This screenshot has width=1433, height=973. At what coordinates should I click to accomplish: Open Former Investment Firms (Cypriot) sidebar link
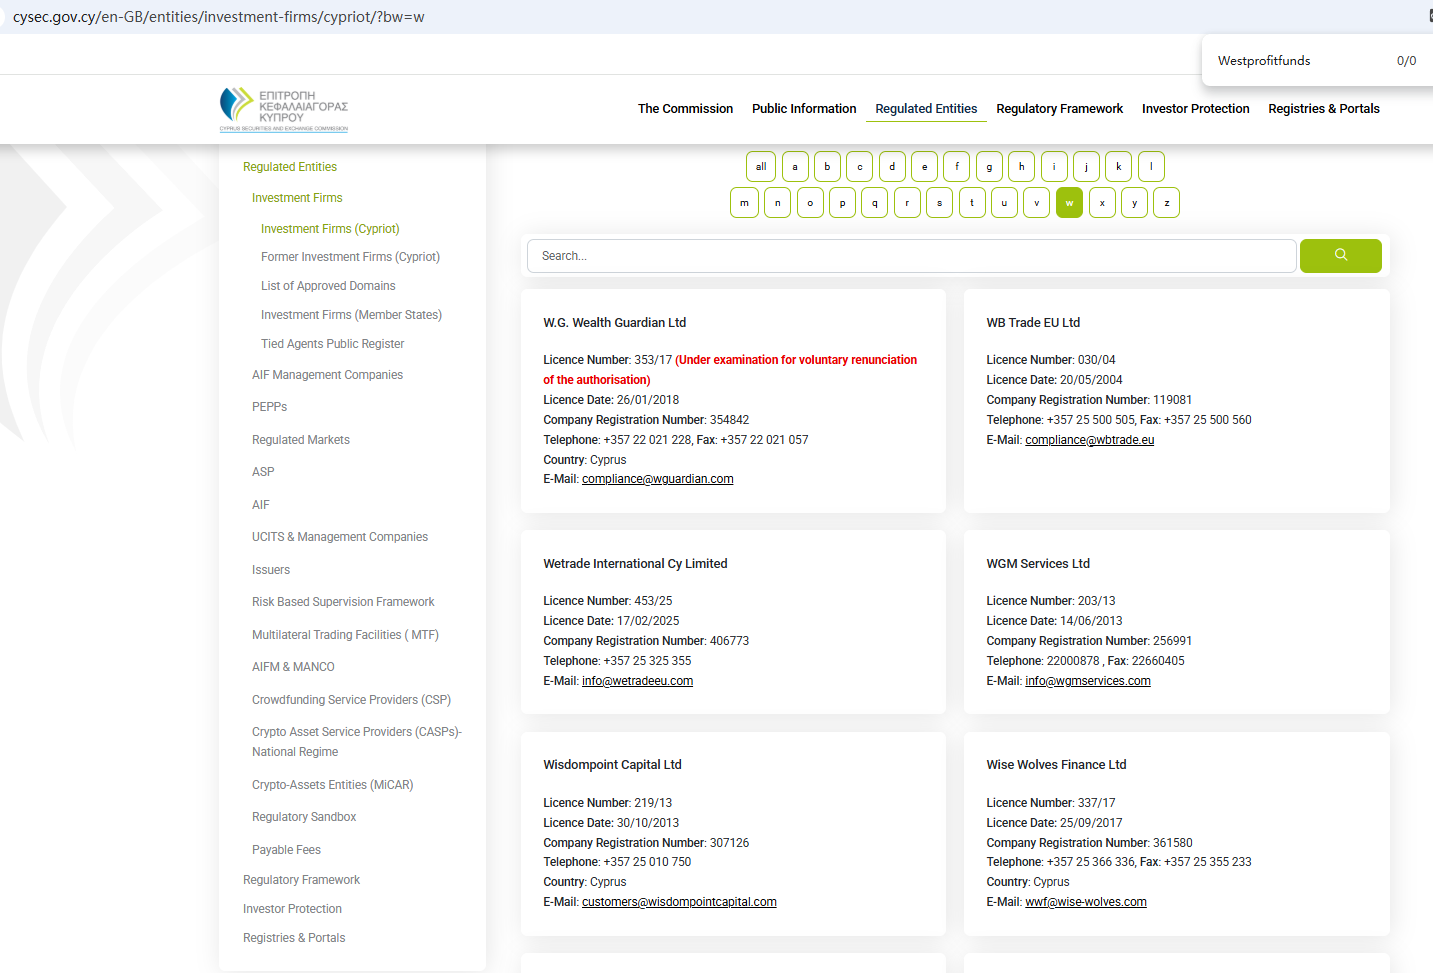point(350,257)
